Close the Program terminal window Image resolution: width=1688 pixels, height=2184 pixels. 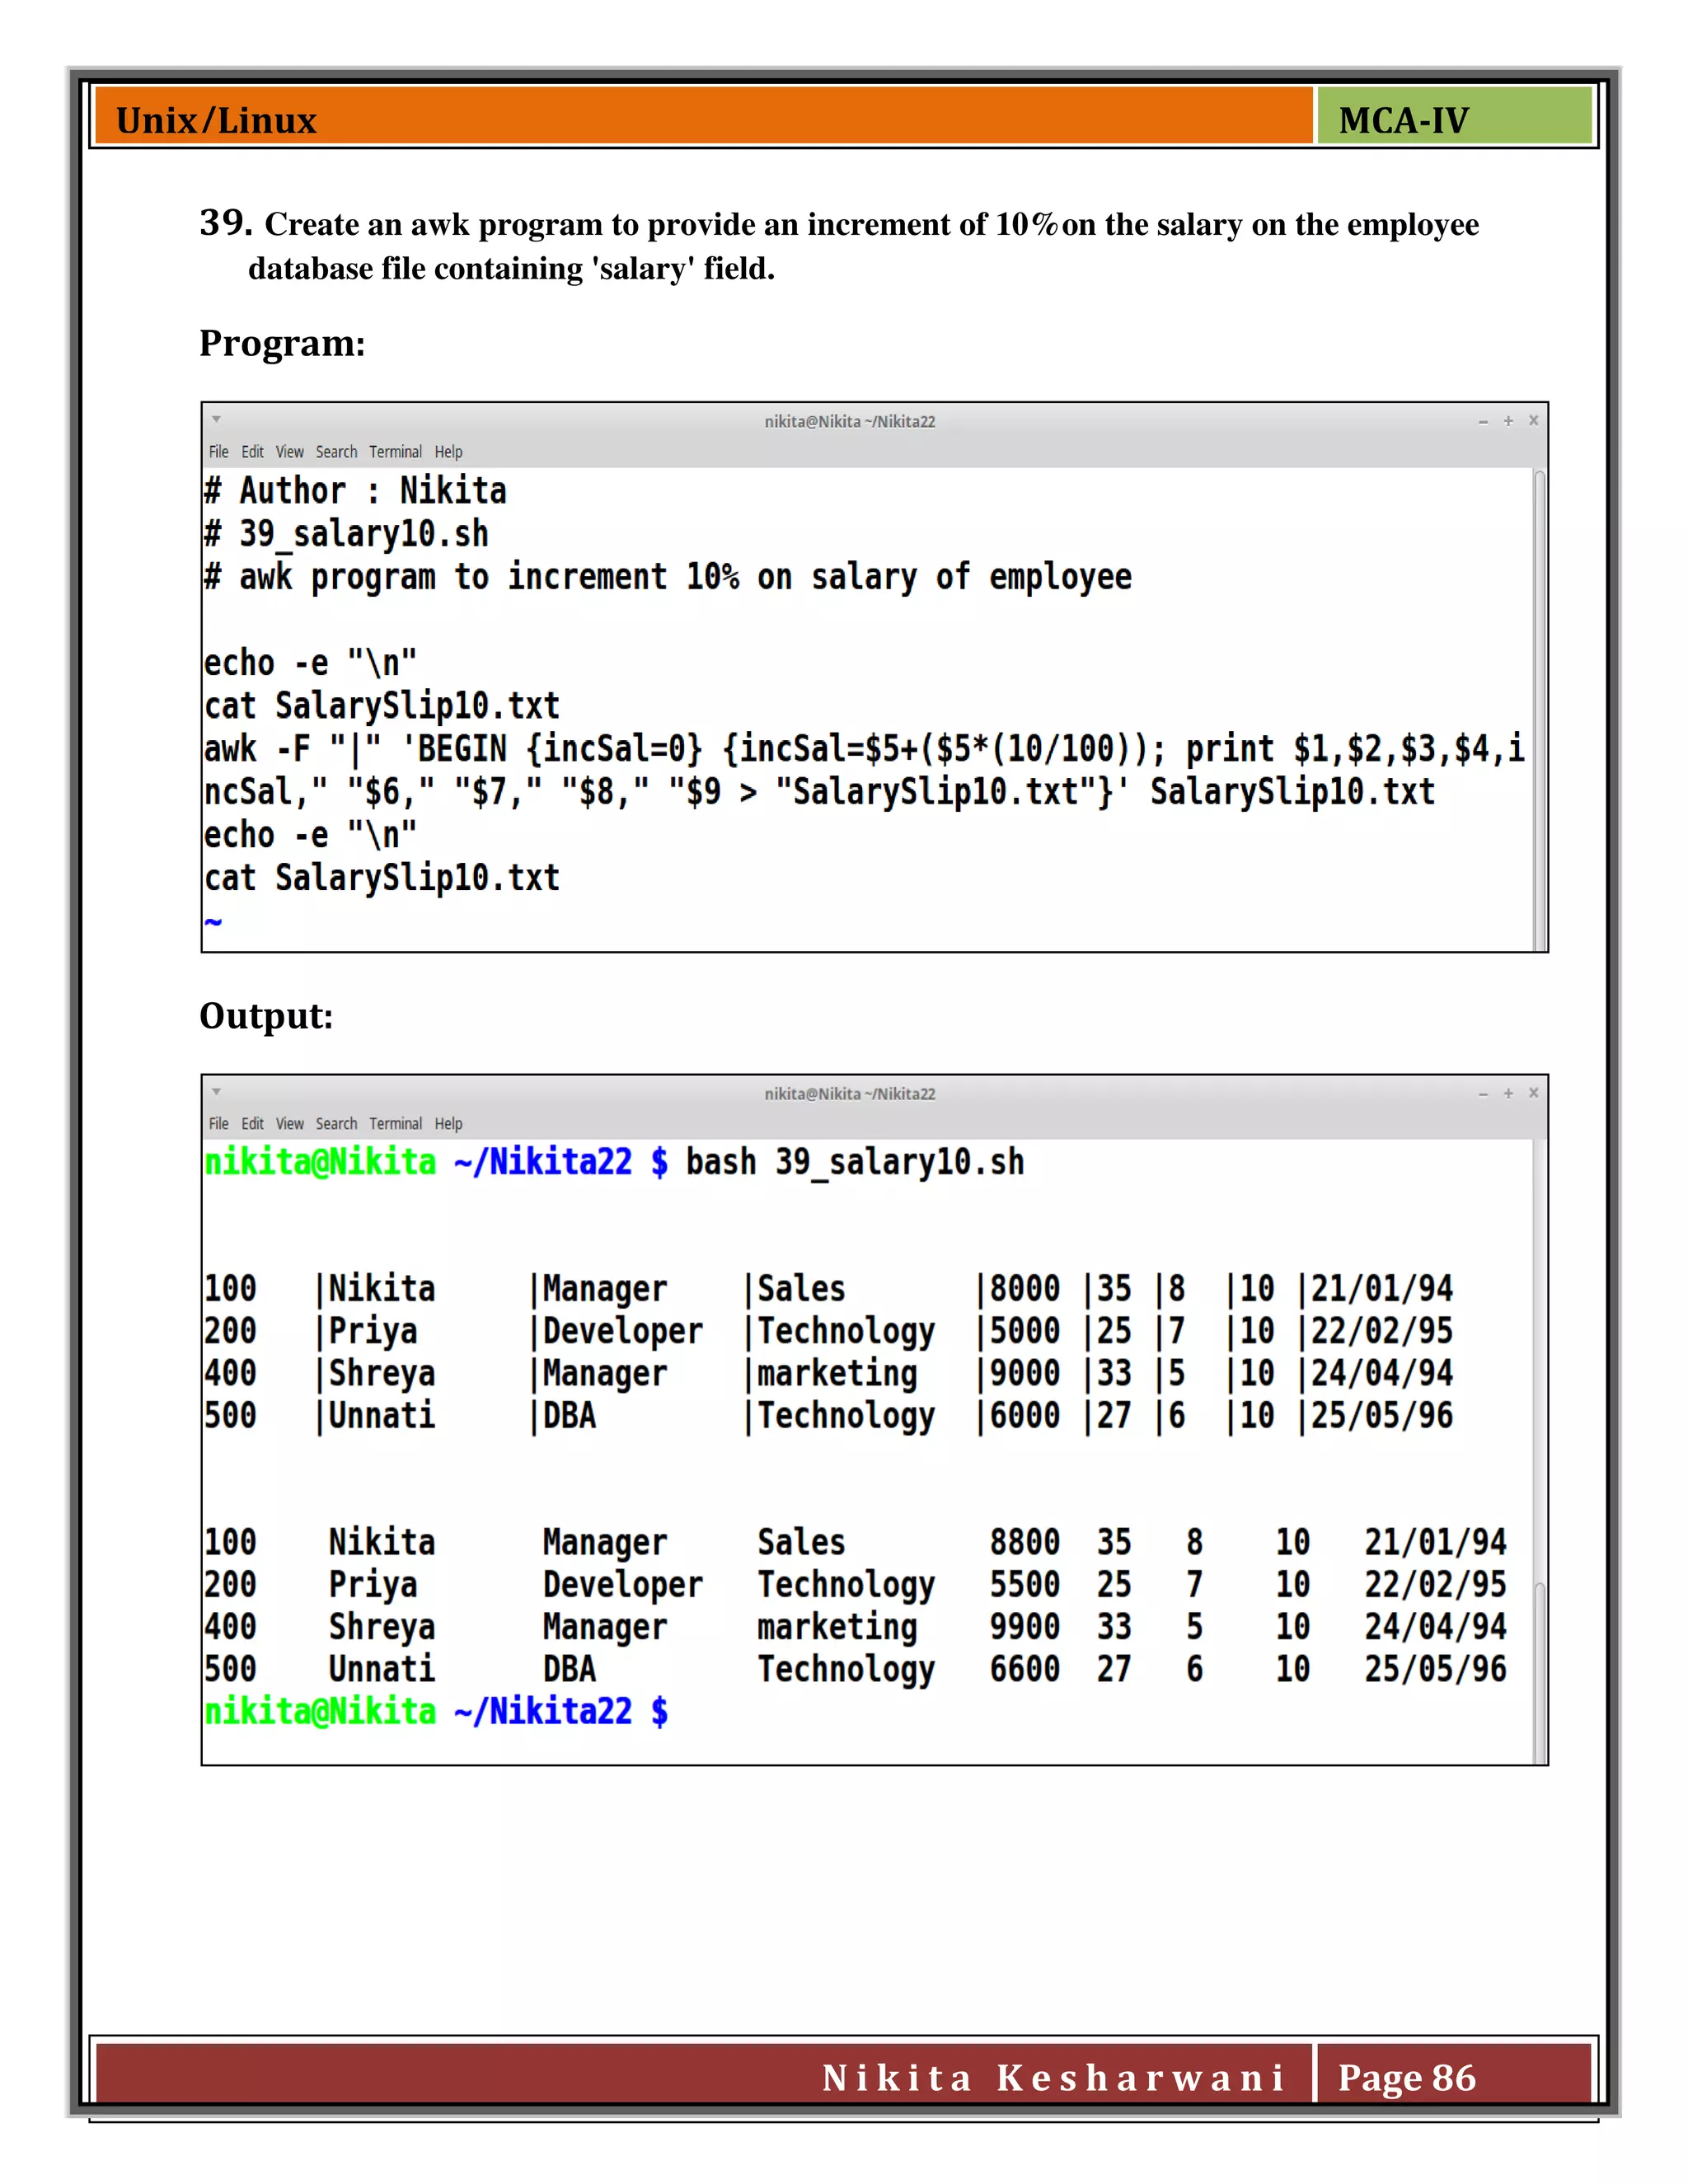(1533, 421)
